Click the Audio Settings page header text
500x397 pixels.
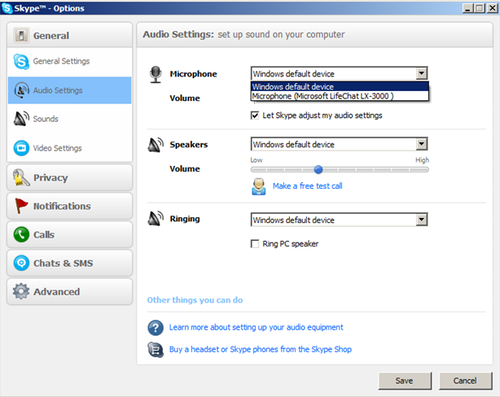pyautogui.click(x=244, y=34)
